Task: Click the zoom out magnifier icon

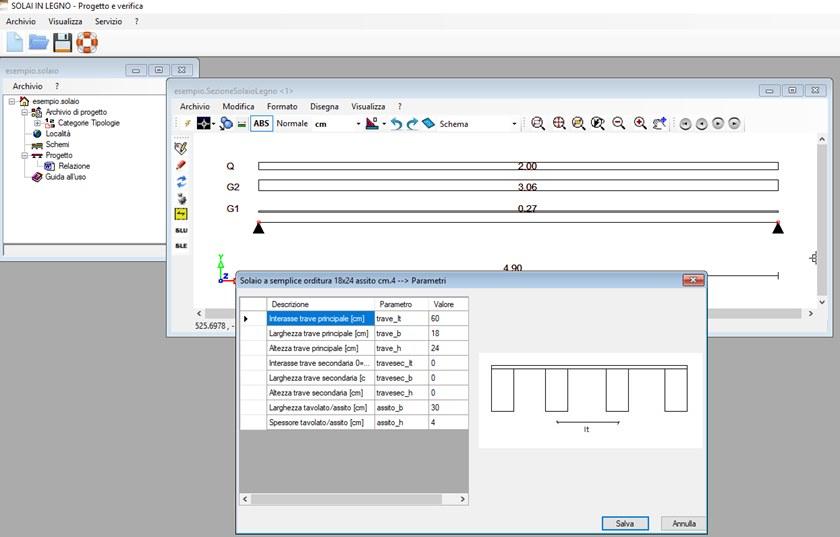Action: (619, 124)
